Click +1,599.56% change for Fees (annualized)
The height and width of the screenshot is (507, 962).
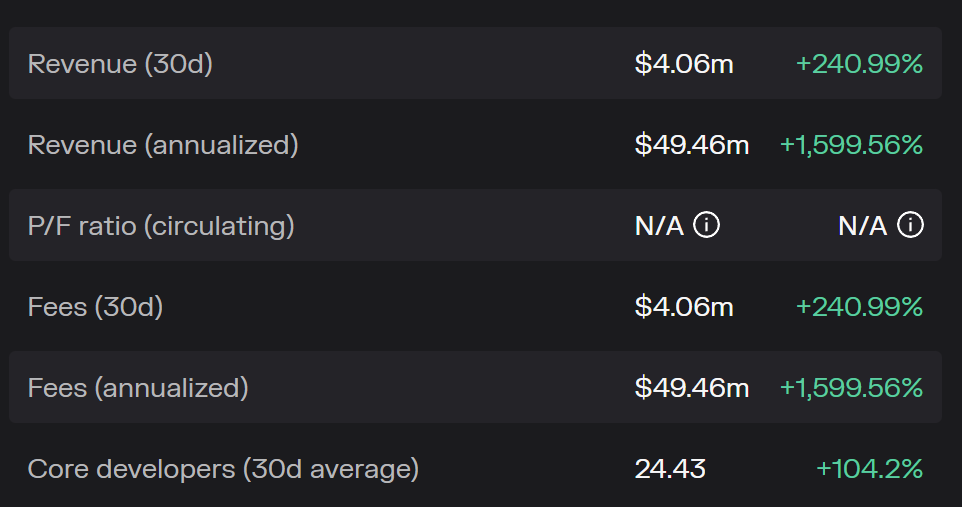[x=851, y=387]
